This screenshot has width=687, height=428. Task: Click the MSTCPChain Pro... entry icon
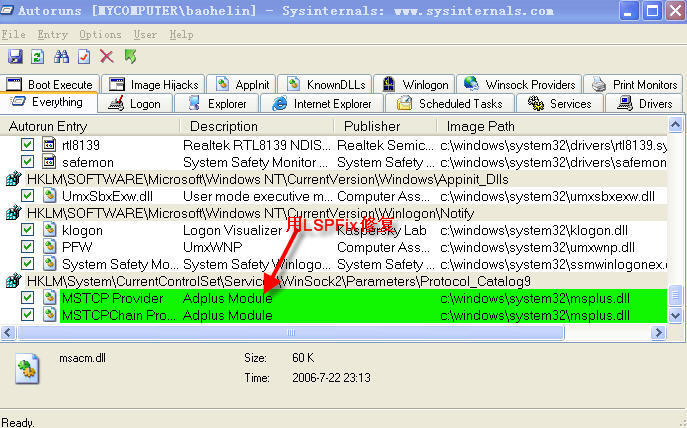click(x=50, y=315)
